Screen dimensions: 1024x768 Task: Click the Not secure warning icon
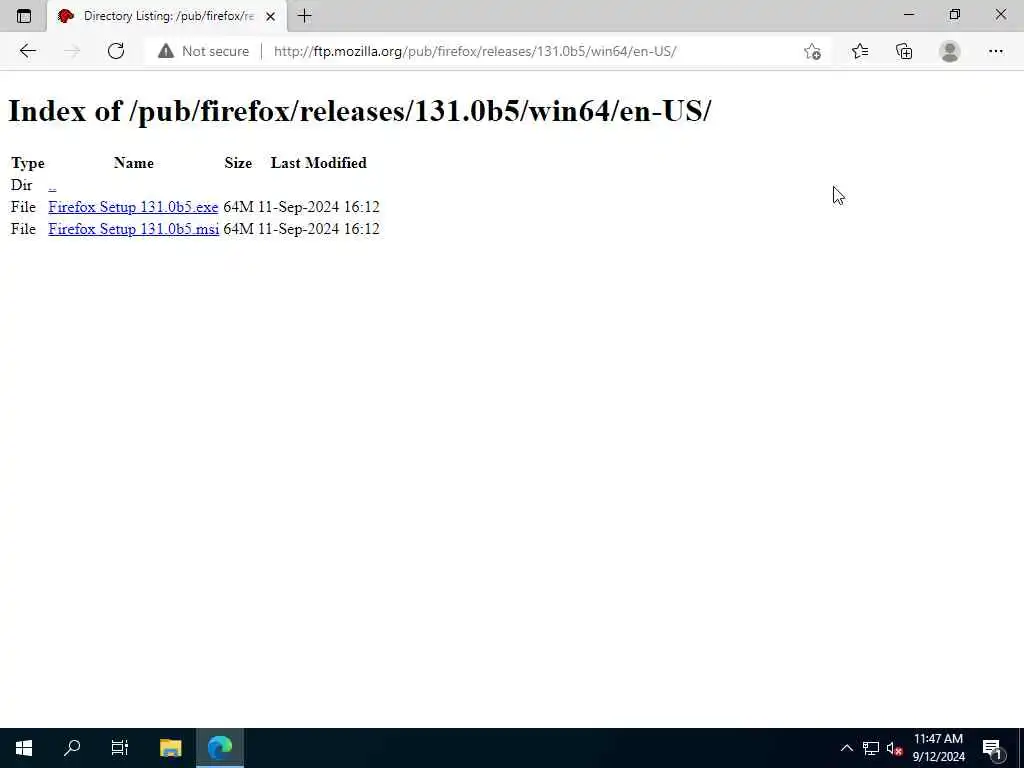pos(166,51)
